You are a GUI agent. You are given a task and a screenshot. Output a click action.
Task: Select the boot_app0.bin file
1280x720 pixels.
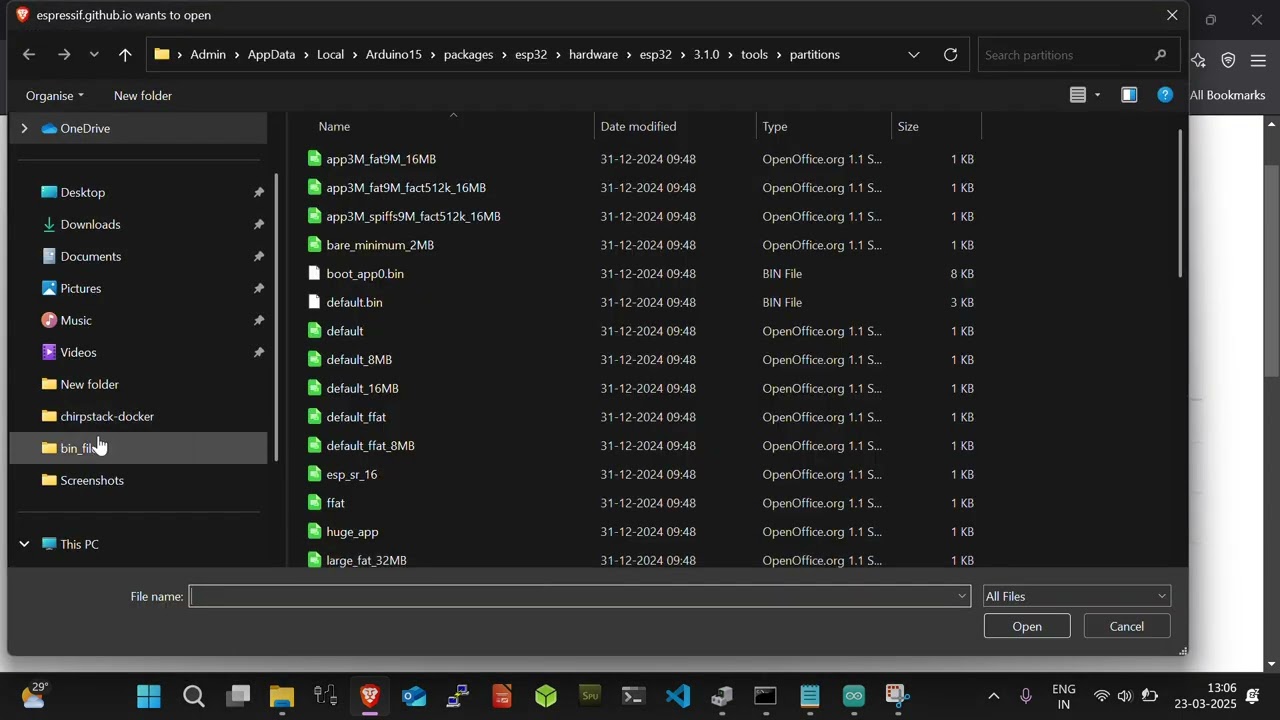click(x=365, y=274)
